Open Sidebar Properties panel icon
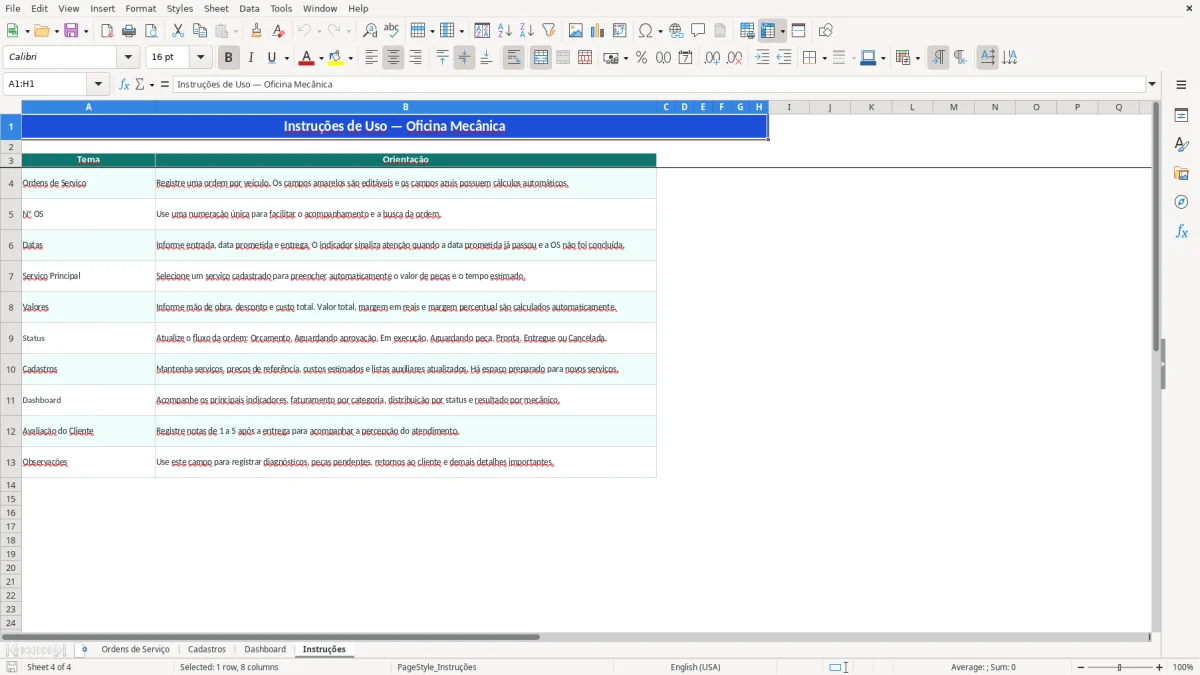 point(1181,115)
